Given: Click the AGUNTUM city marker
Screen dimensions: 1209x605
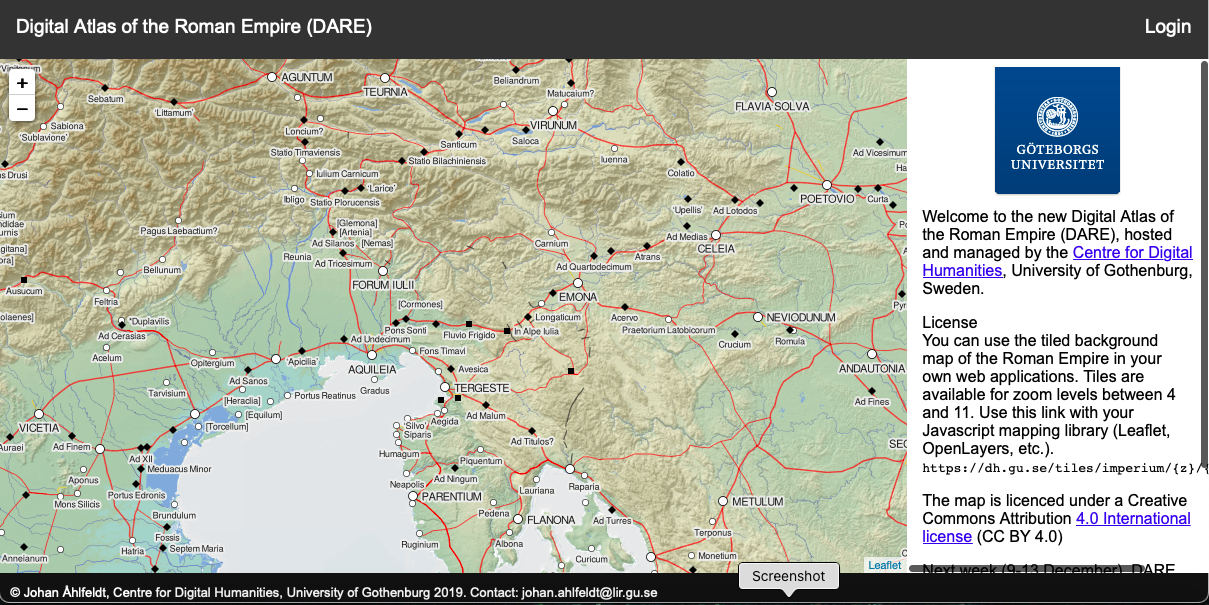Looking at the screenshot, I should coord(271,76).
